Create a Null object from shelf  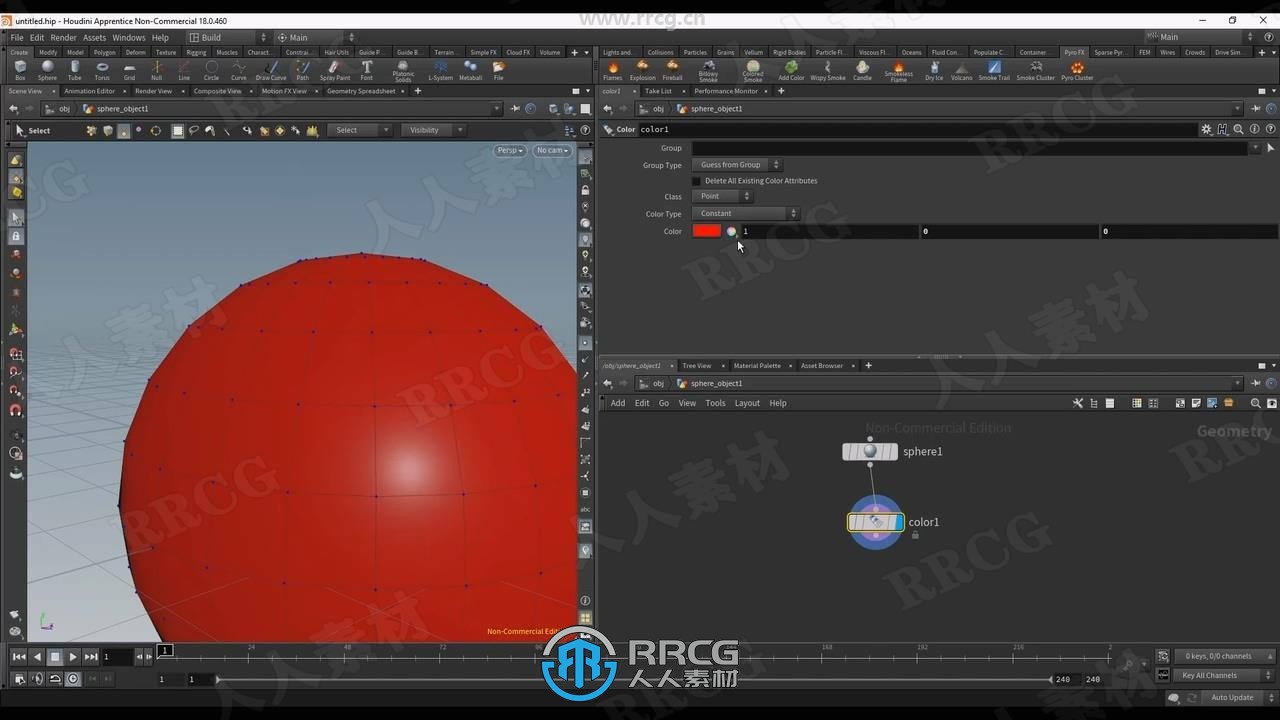(x=156, y=70)
